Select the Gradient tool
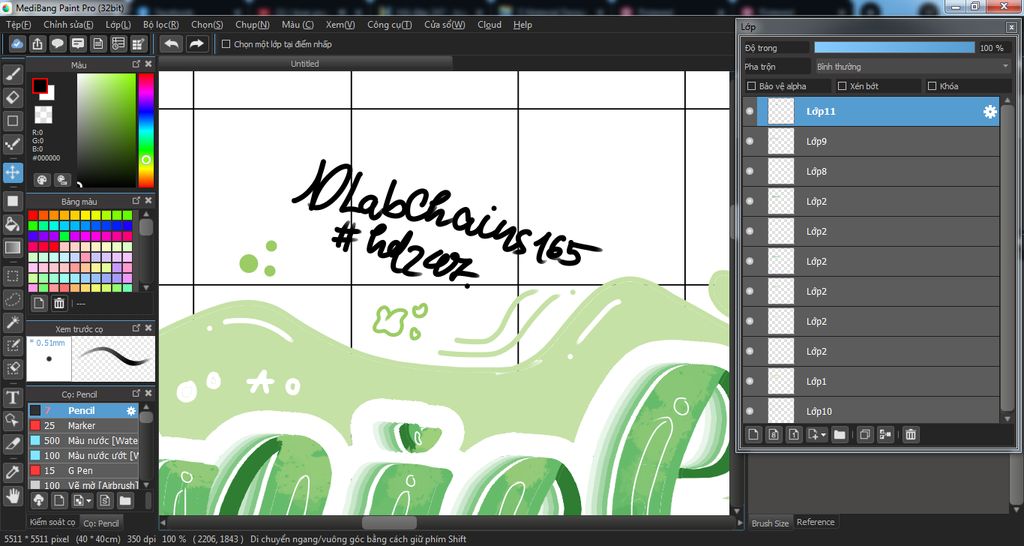The image size is (1024, 546). tap(12, 248)
